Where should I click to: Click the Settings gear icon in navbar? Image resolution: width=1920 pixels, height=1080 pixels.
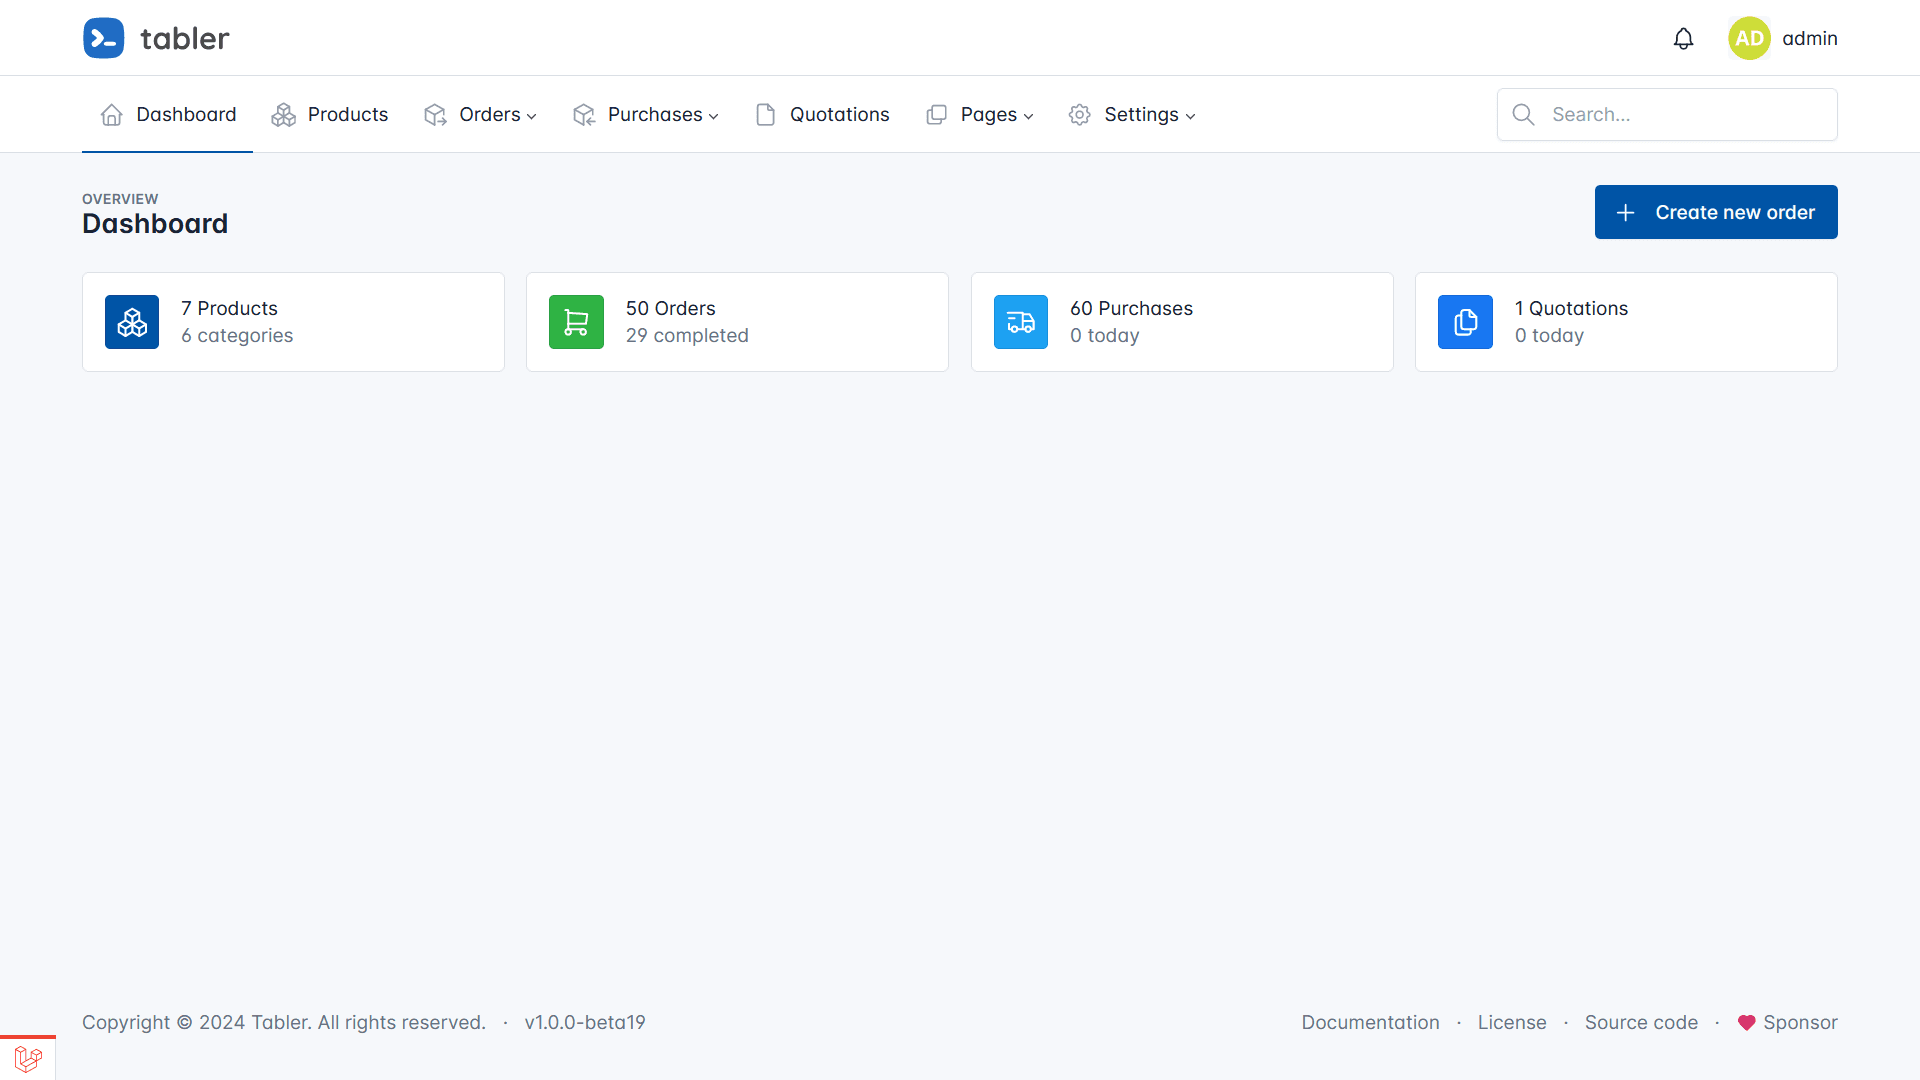(x=1080, y=115)
